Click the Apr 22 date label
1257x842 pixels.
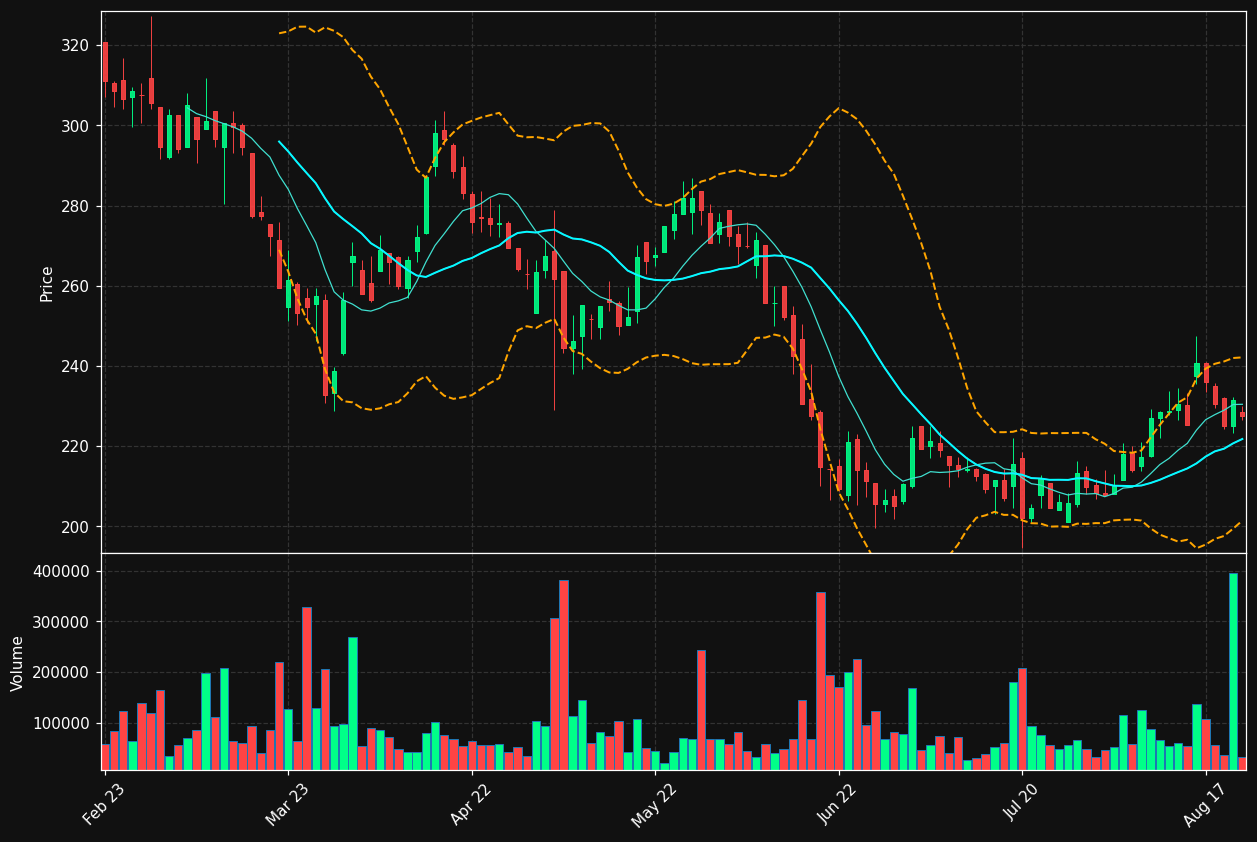point(471,803)
